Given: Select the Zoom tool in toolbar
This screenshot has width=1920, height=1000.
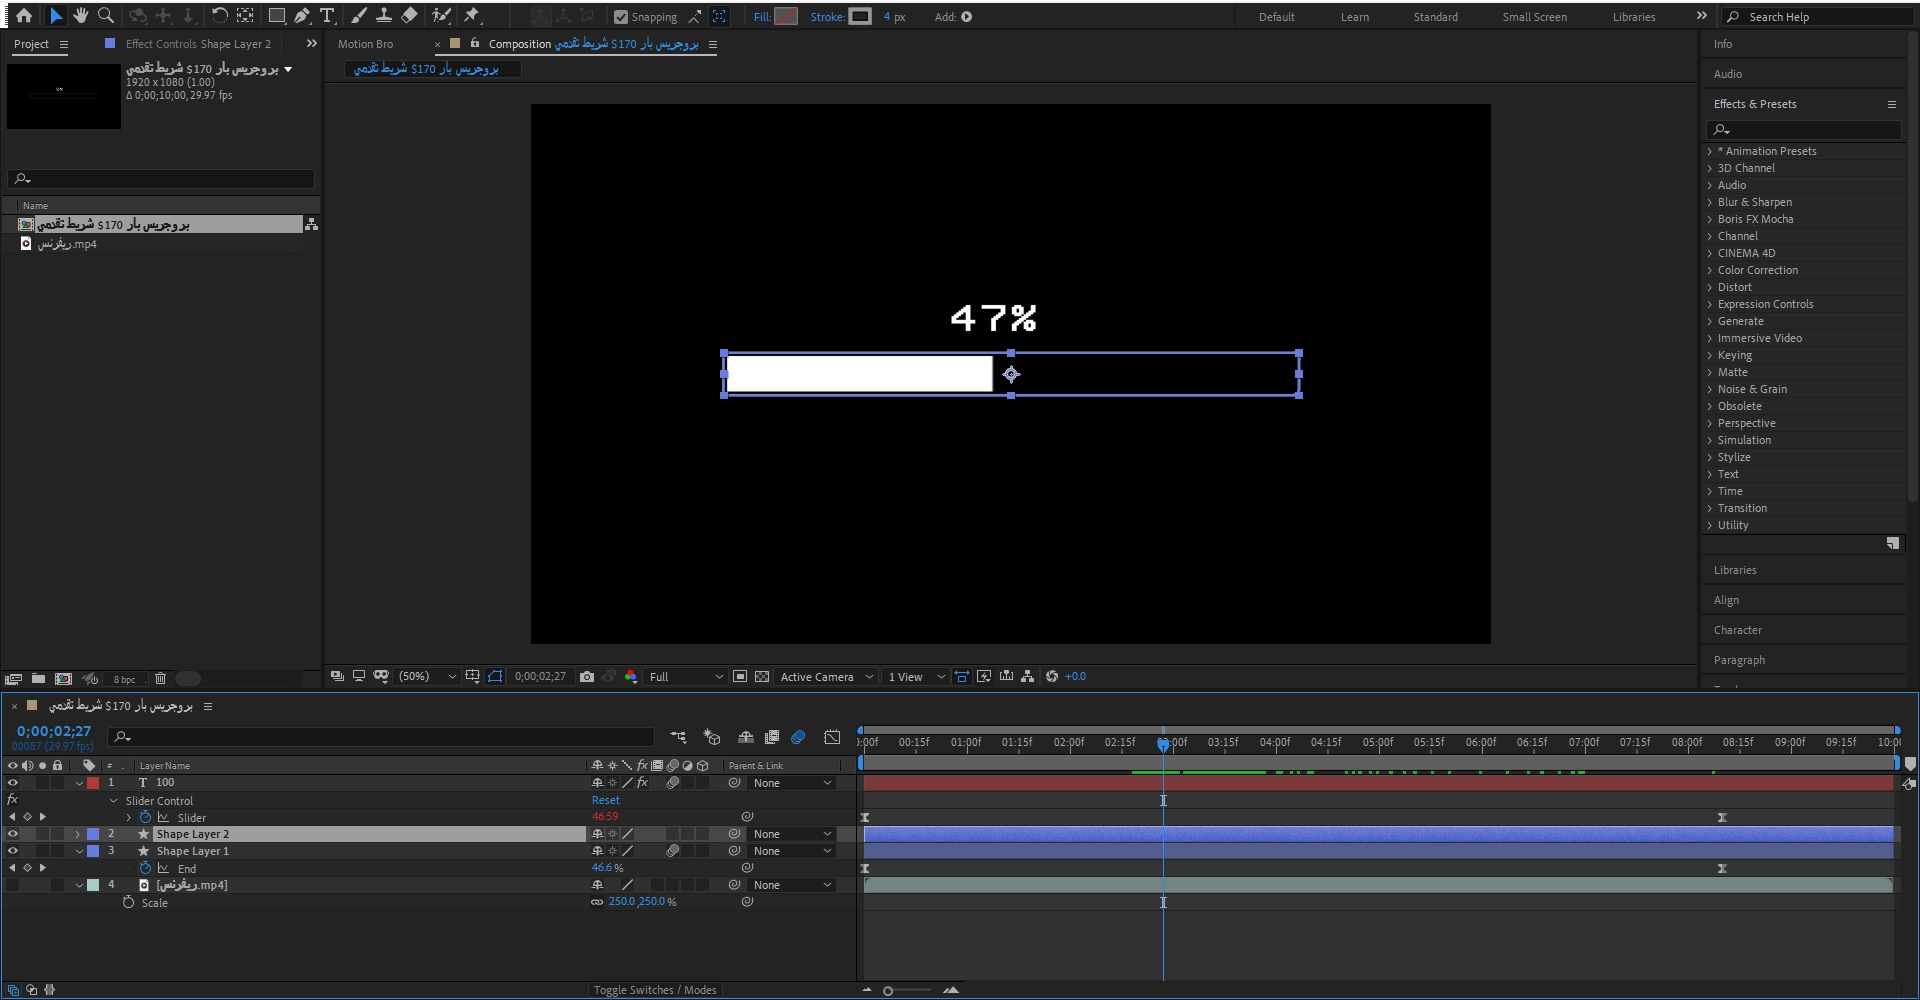Looking at the screenshot, I should click(x=106, y=16).
